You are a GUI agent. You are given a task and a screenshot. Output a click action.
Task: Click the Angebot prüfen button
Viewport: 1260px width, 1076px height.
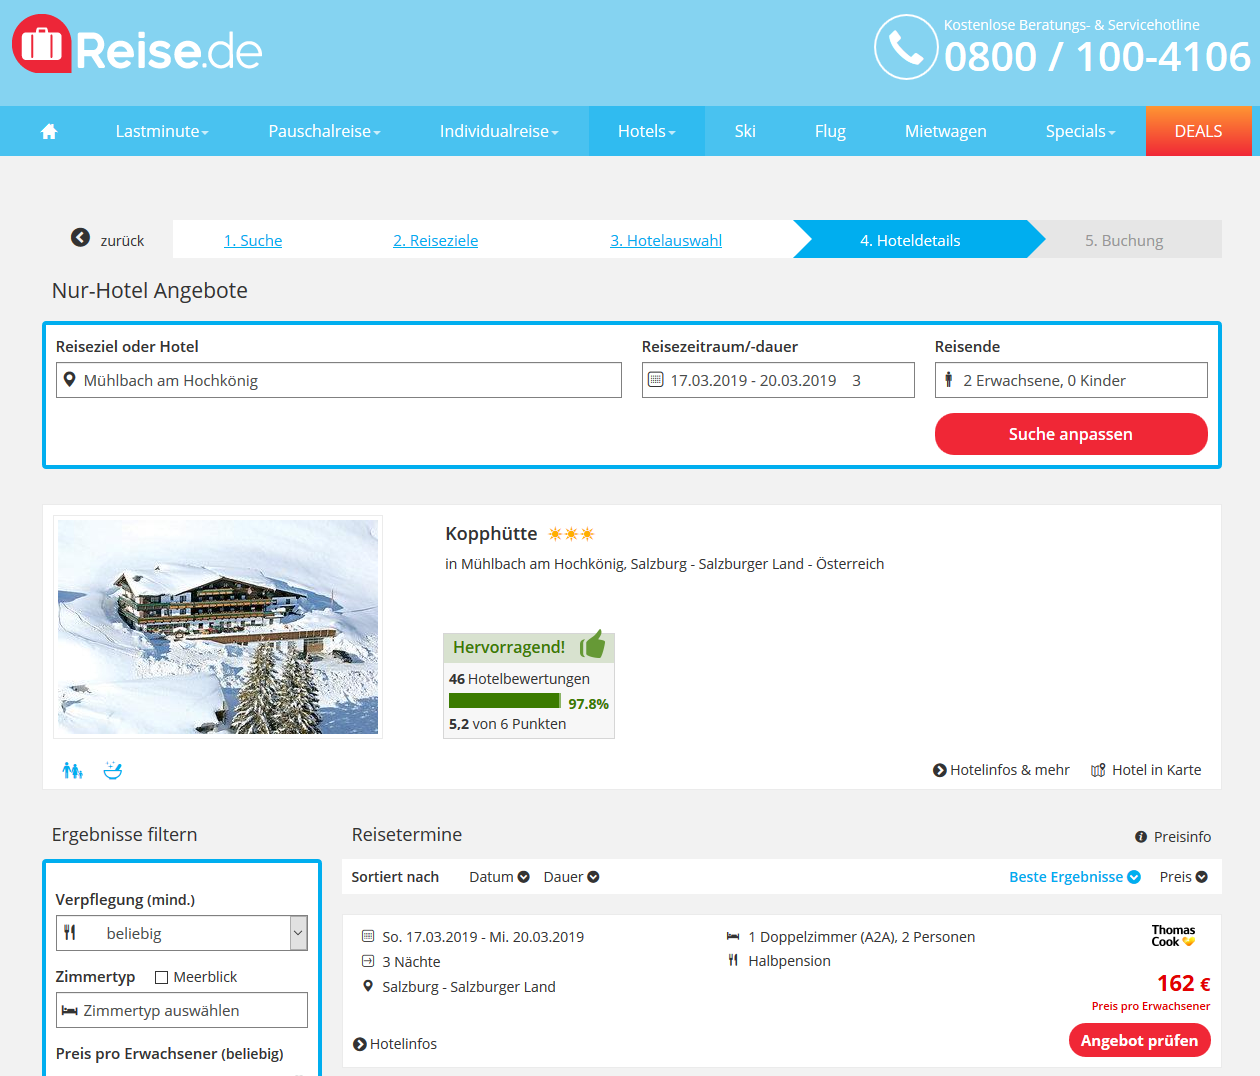(1139, 1040)
